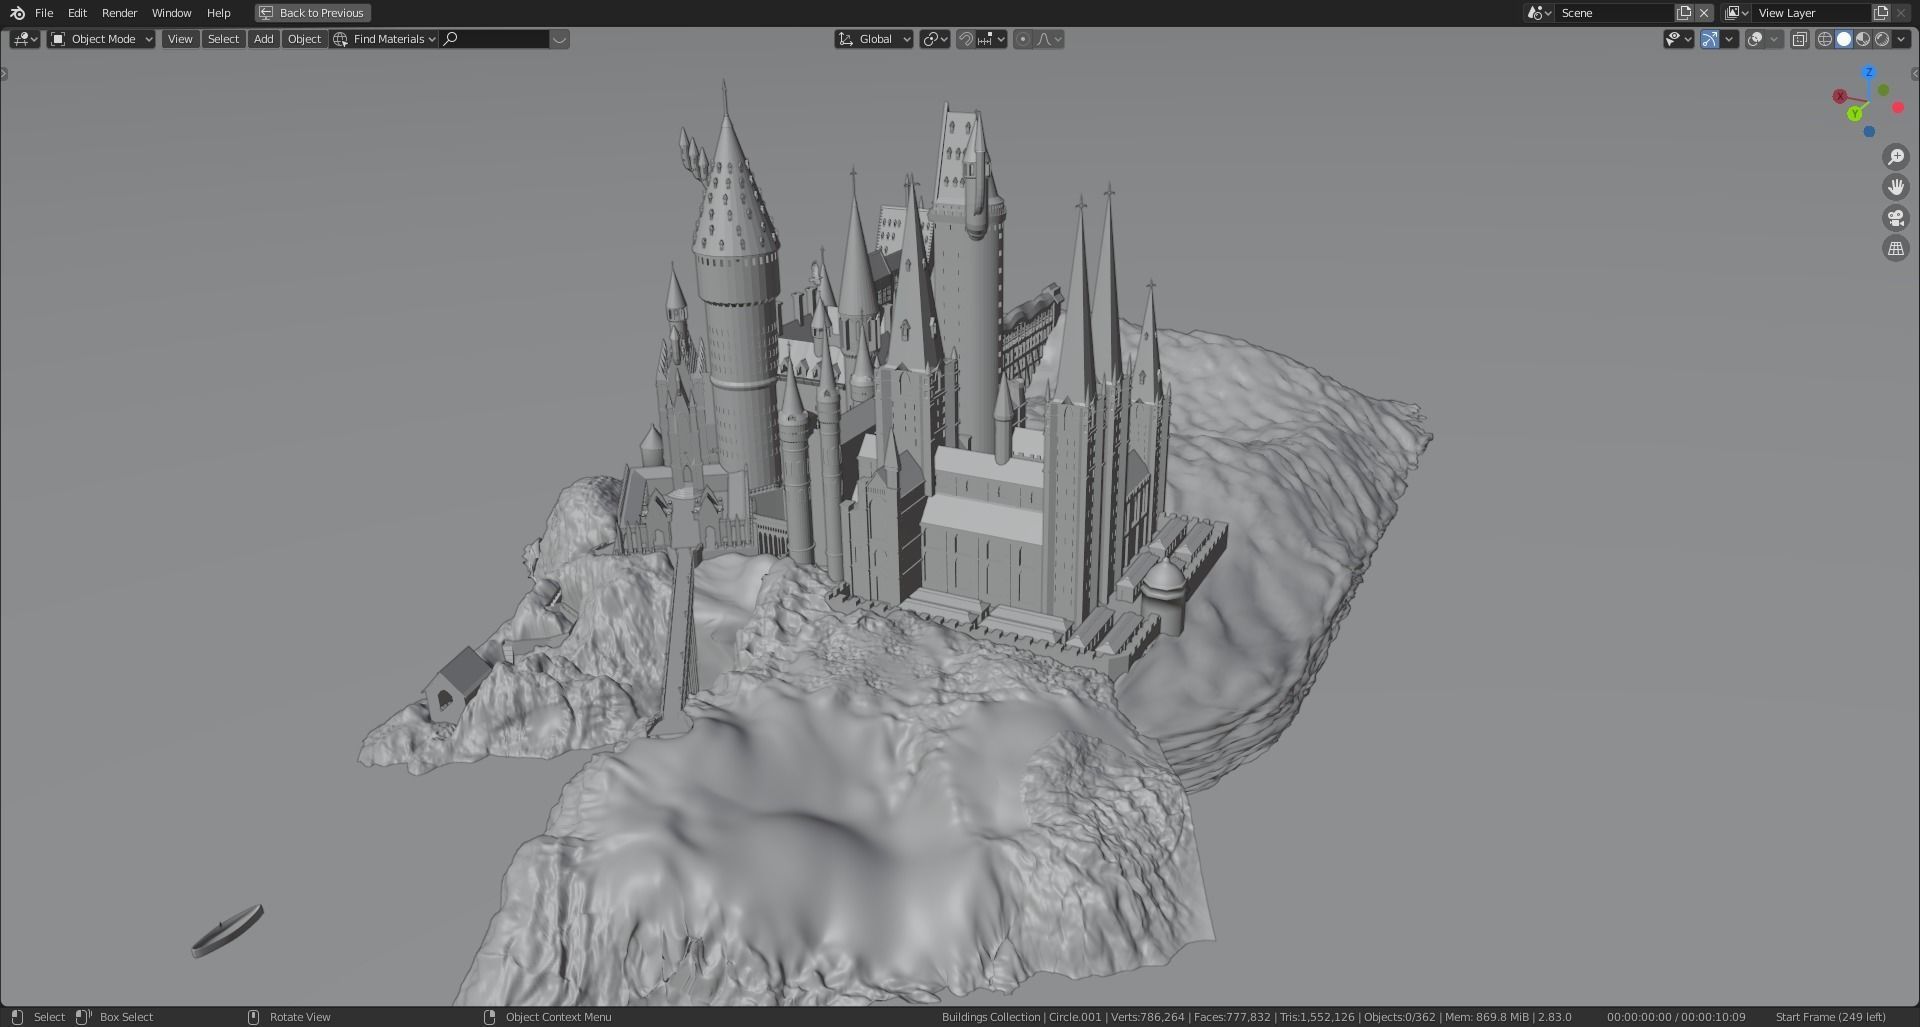1920x1027 pixels.
Task: Click the Verts:786,264 status text
Action: [1148, 1017]
